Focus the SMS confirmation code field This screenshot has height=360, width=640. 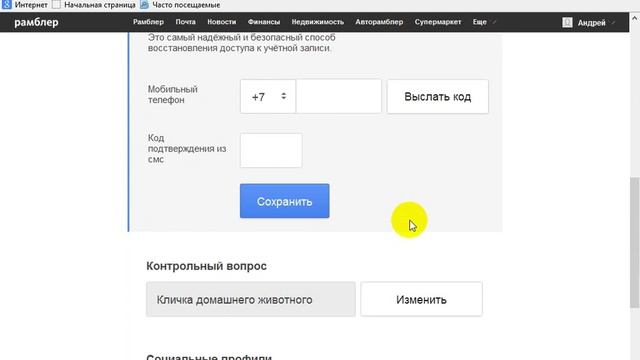click(271, 150)
